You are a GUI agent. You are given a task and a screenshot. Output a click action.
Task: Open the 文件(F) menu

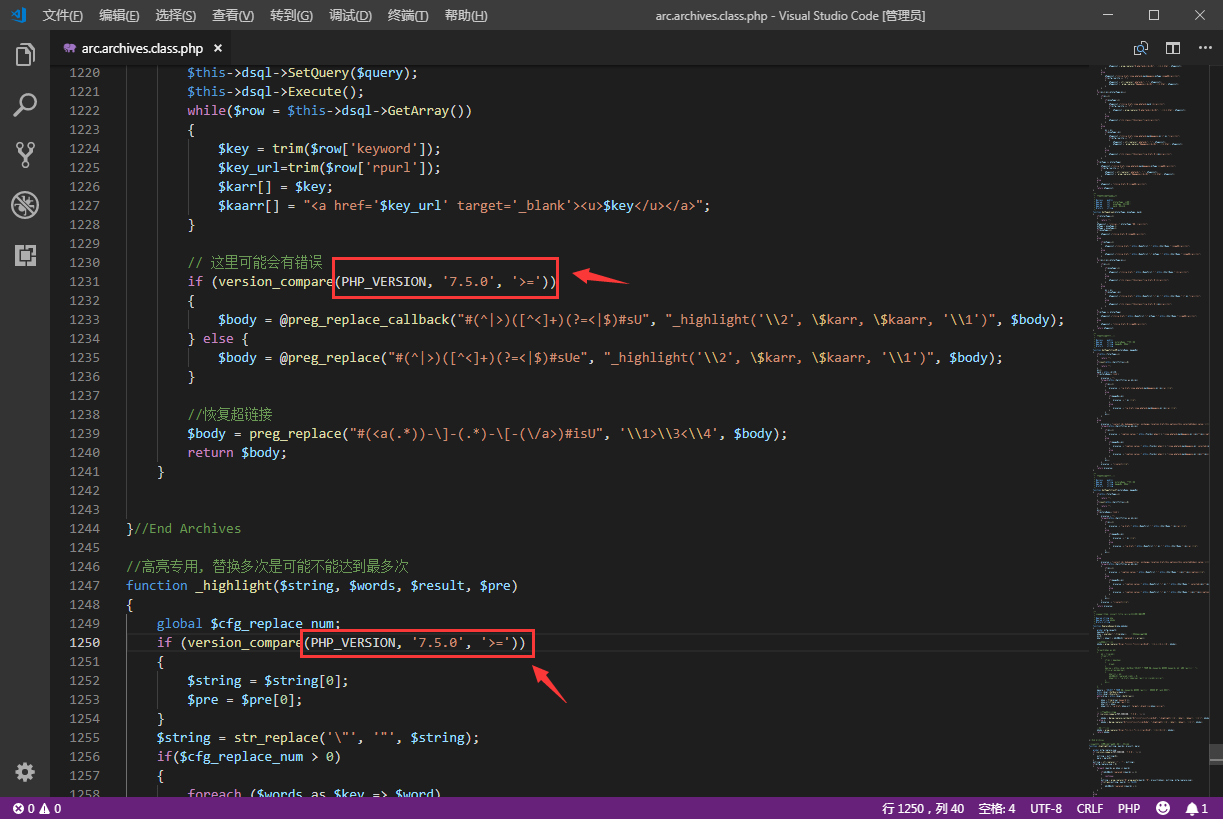pos(63,15)
